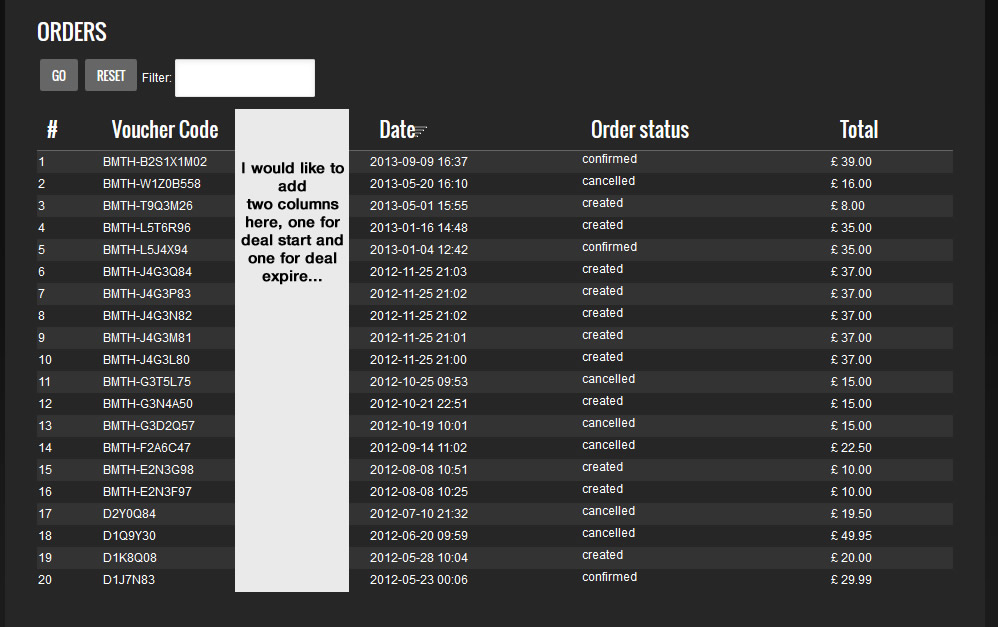This screenshot has width=998, height=627.
Task: Select voucher code BMTH-L5J4X94
Action: coord(145,250)
